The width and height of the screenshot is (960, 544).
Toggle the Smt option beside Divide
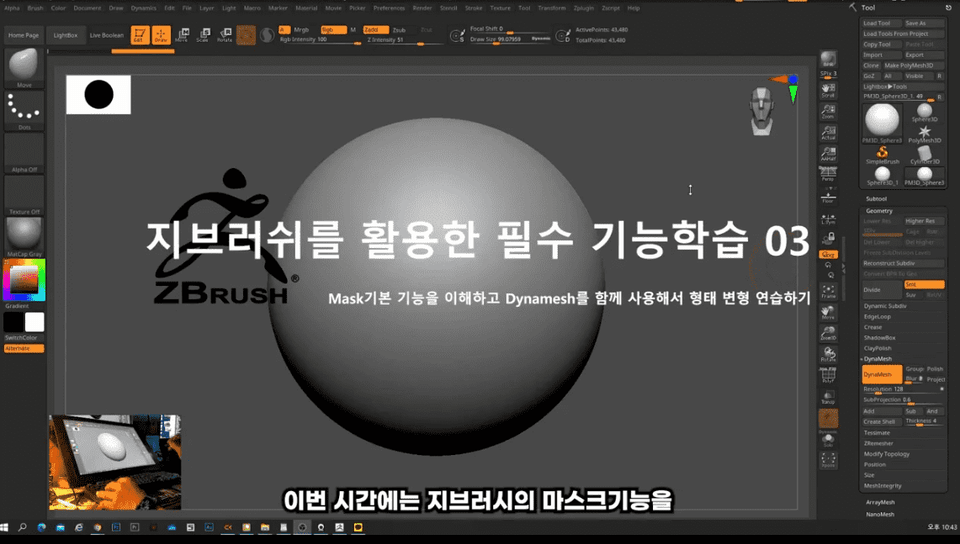pos(923,285)
